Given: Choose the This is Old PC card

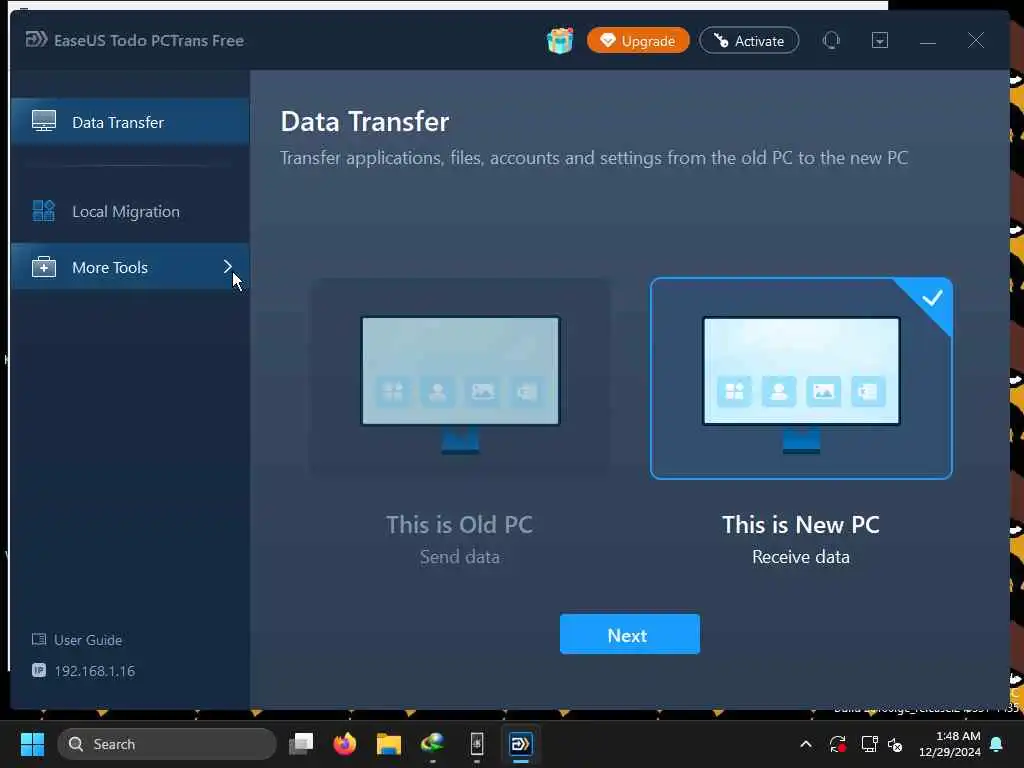Looking at the screenshot, I should (x=460, y=378).
